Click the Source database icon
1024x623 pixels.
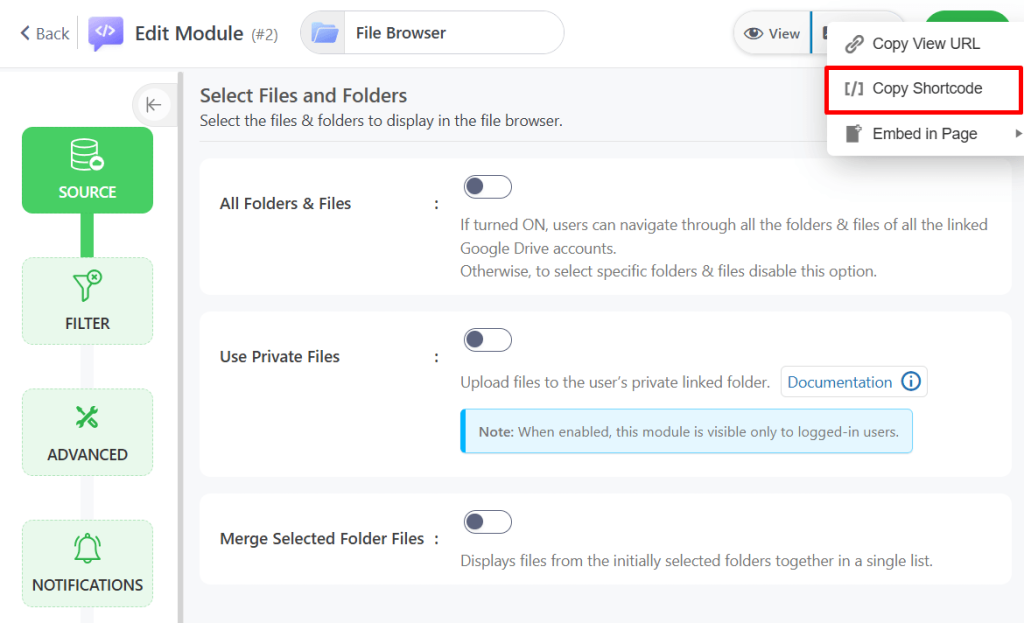[x=87, y=155]
